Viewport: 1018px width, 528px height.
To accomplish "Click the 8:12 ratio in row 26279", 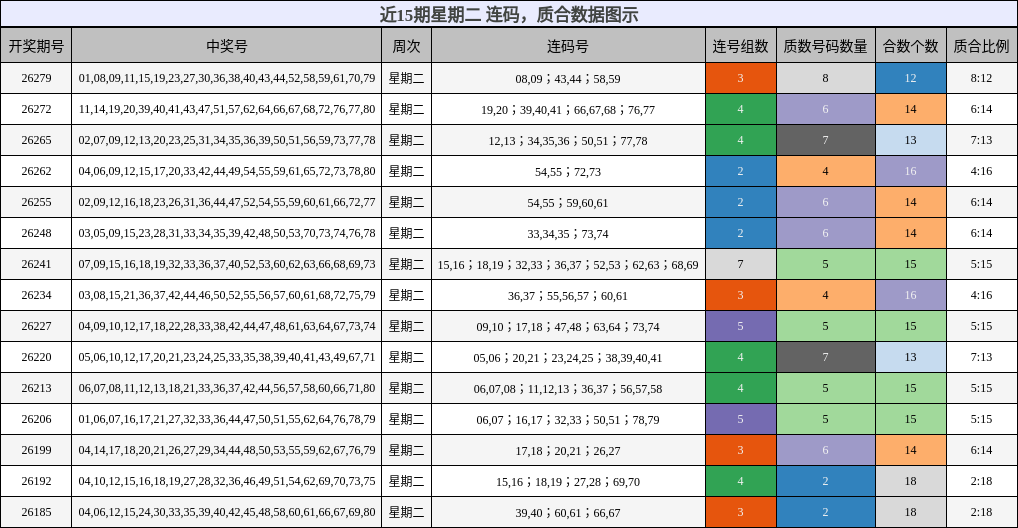I will (x=982, y=78).
